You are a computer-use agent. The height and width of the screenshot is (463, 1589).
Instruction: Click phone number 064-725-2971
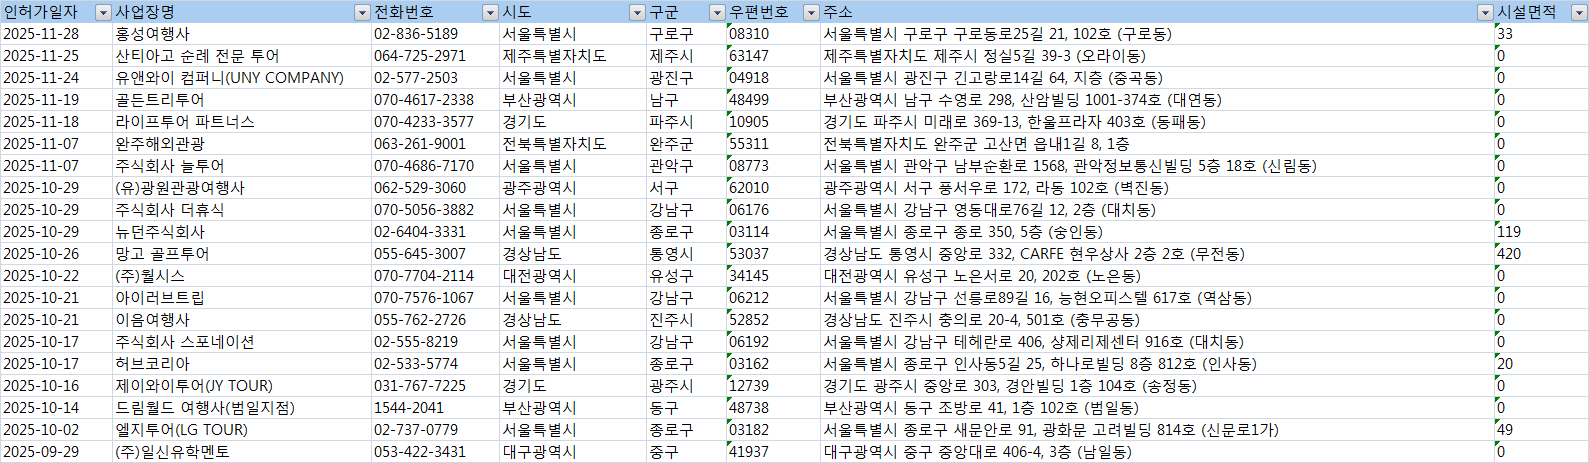point(435,56)
